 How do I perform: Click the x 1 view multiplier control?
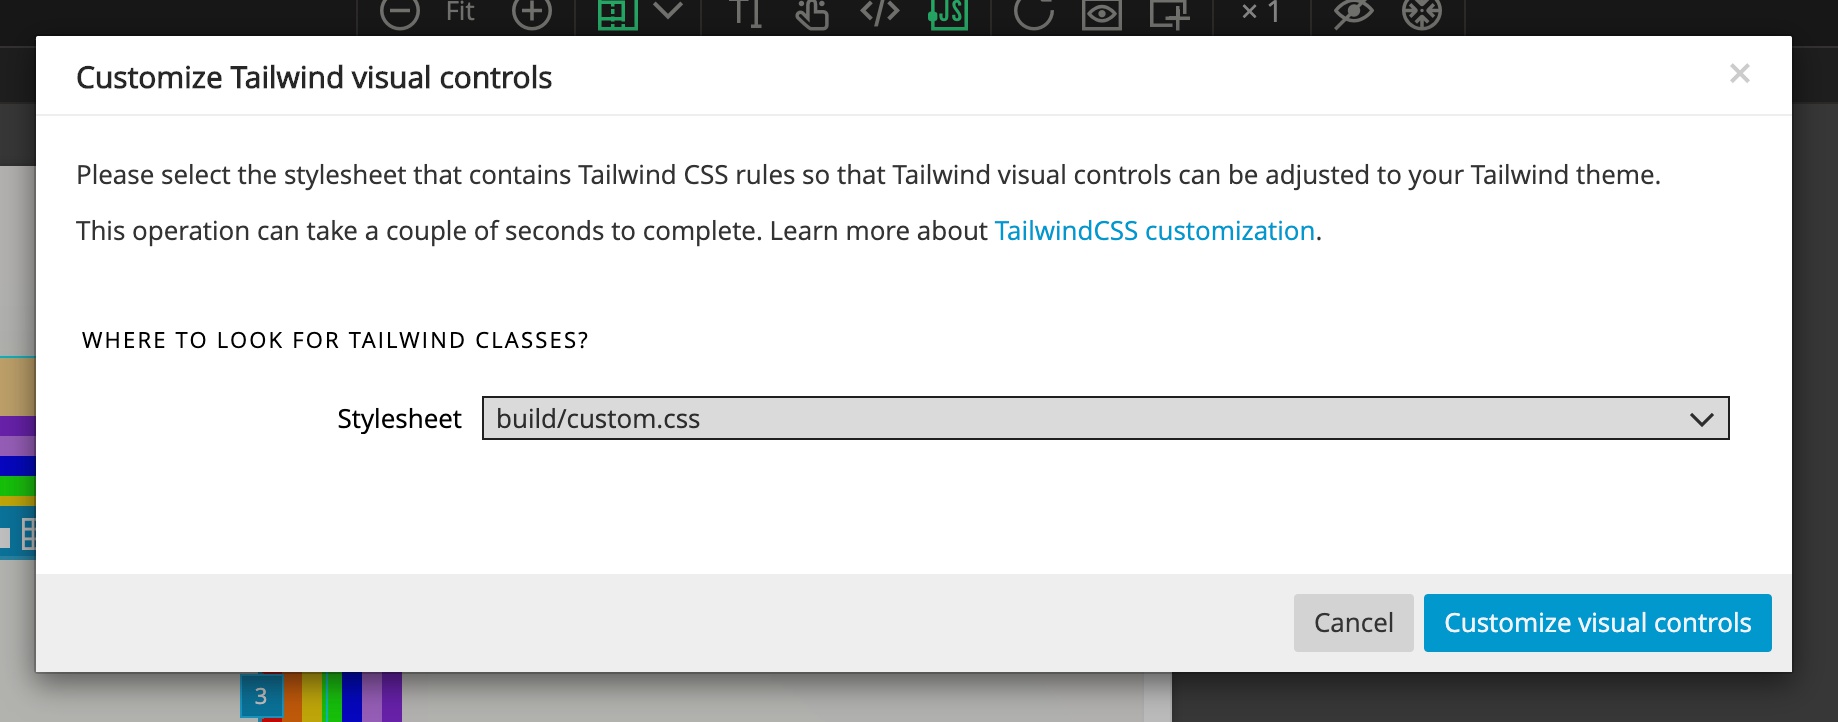tap(1260, 12)
